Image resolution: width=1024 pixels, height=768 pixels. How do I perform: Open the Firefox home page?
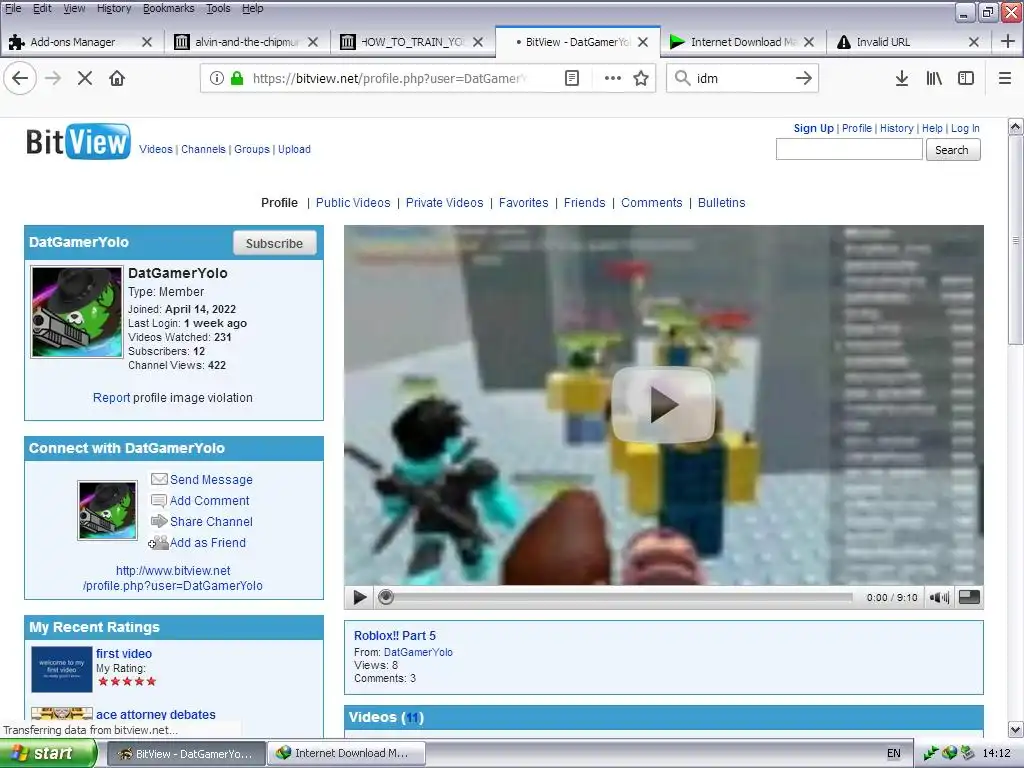(117, 78)
